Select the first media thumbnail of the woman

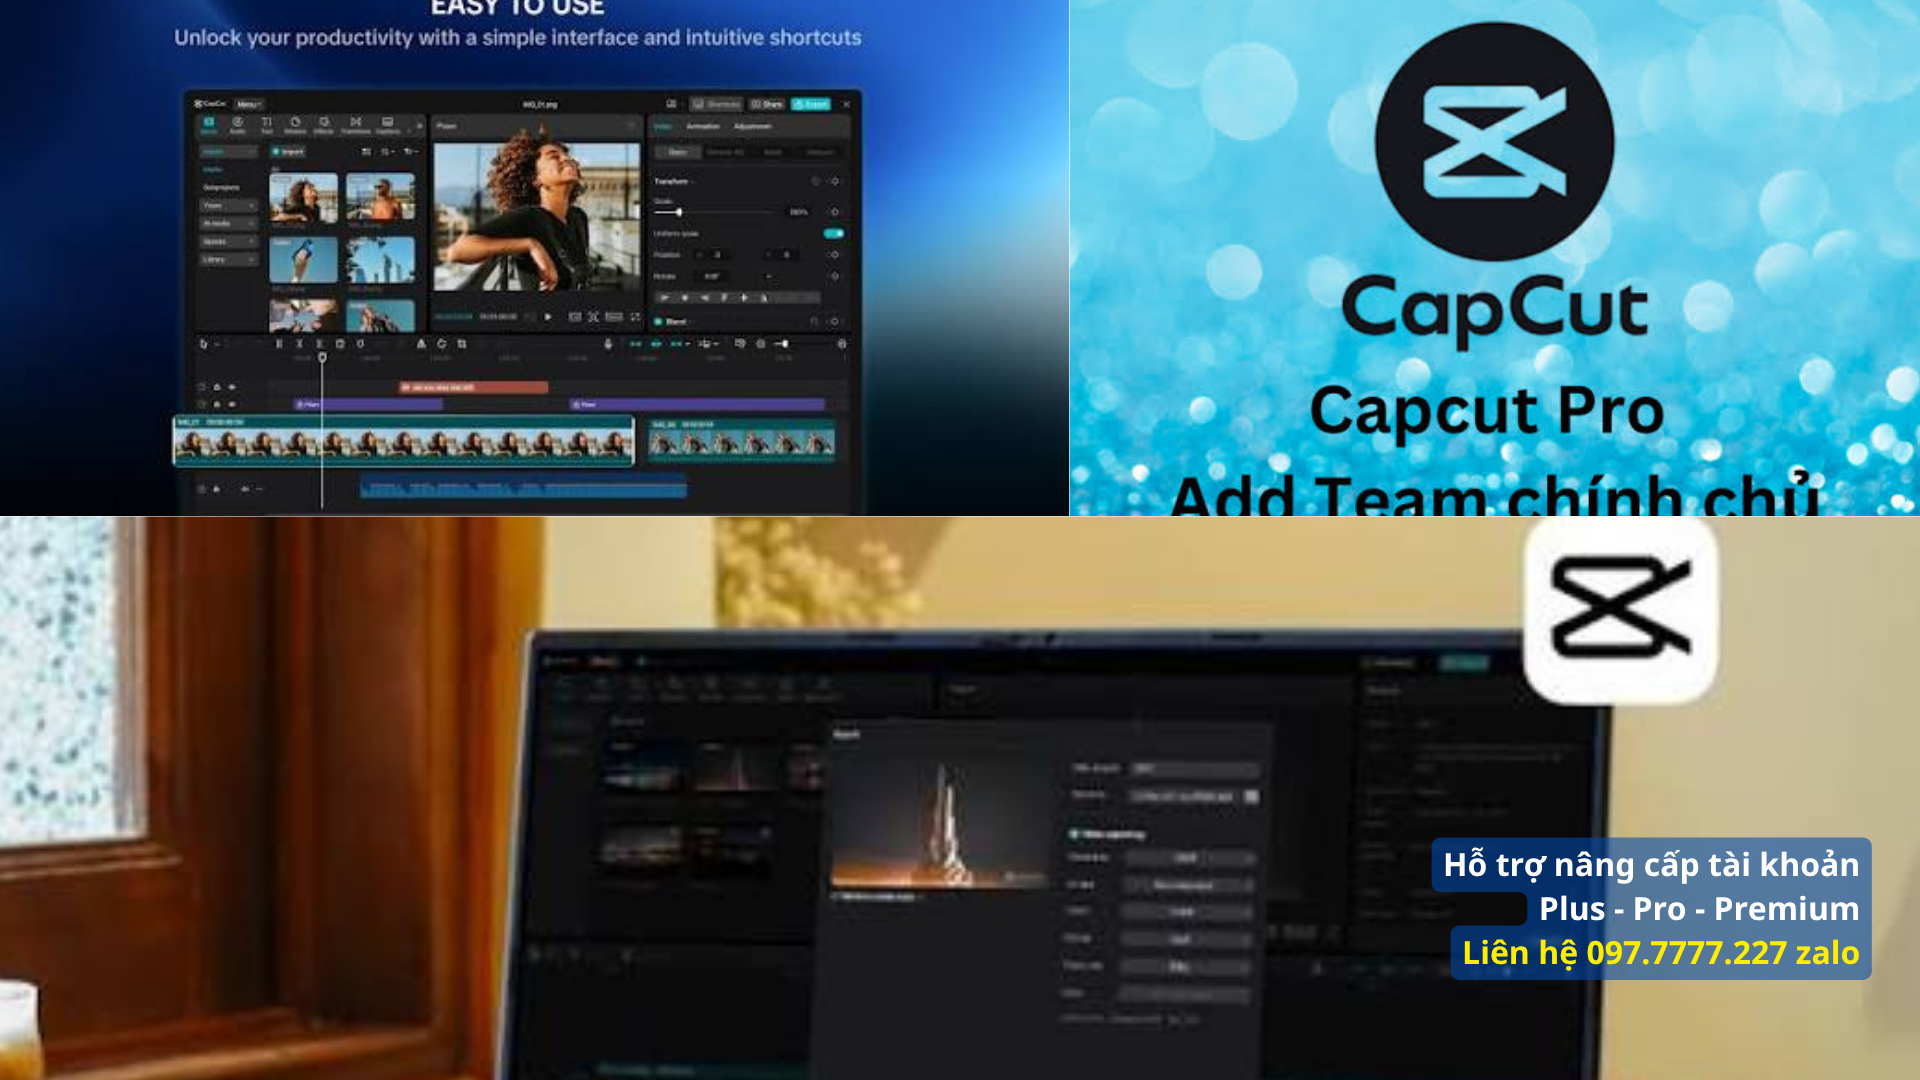pos(303,198)
